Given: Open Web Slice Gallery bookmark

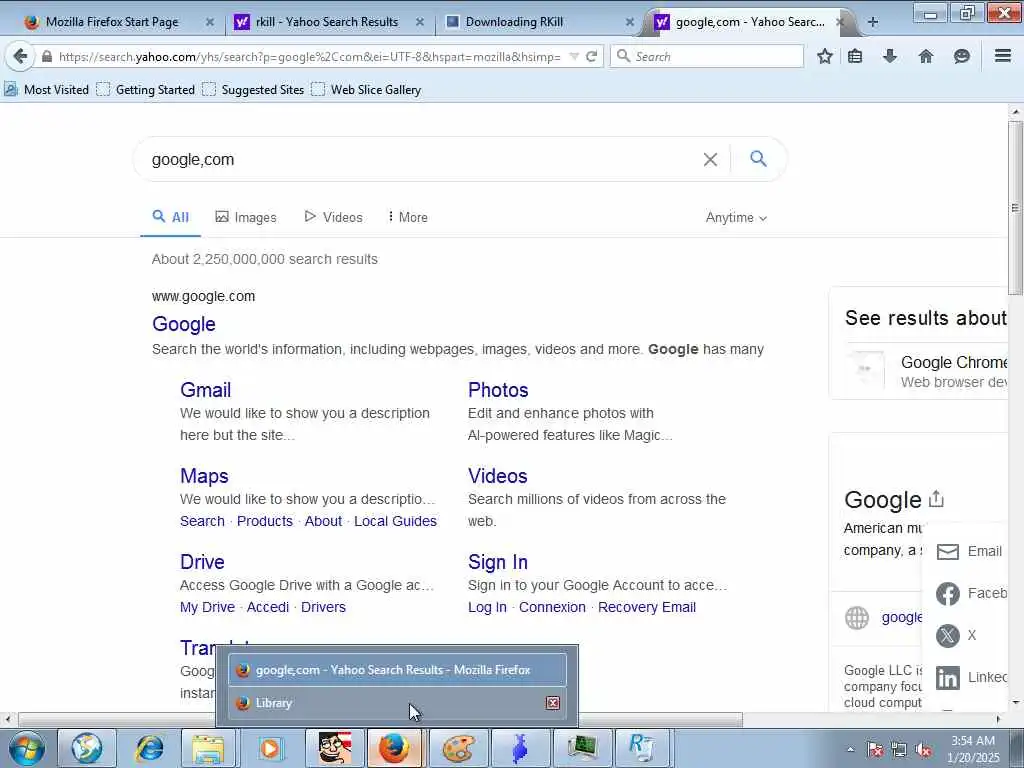Looking at the screenshot, I should point(366,89).
